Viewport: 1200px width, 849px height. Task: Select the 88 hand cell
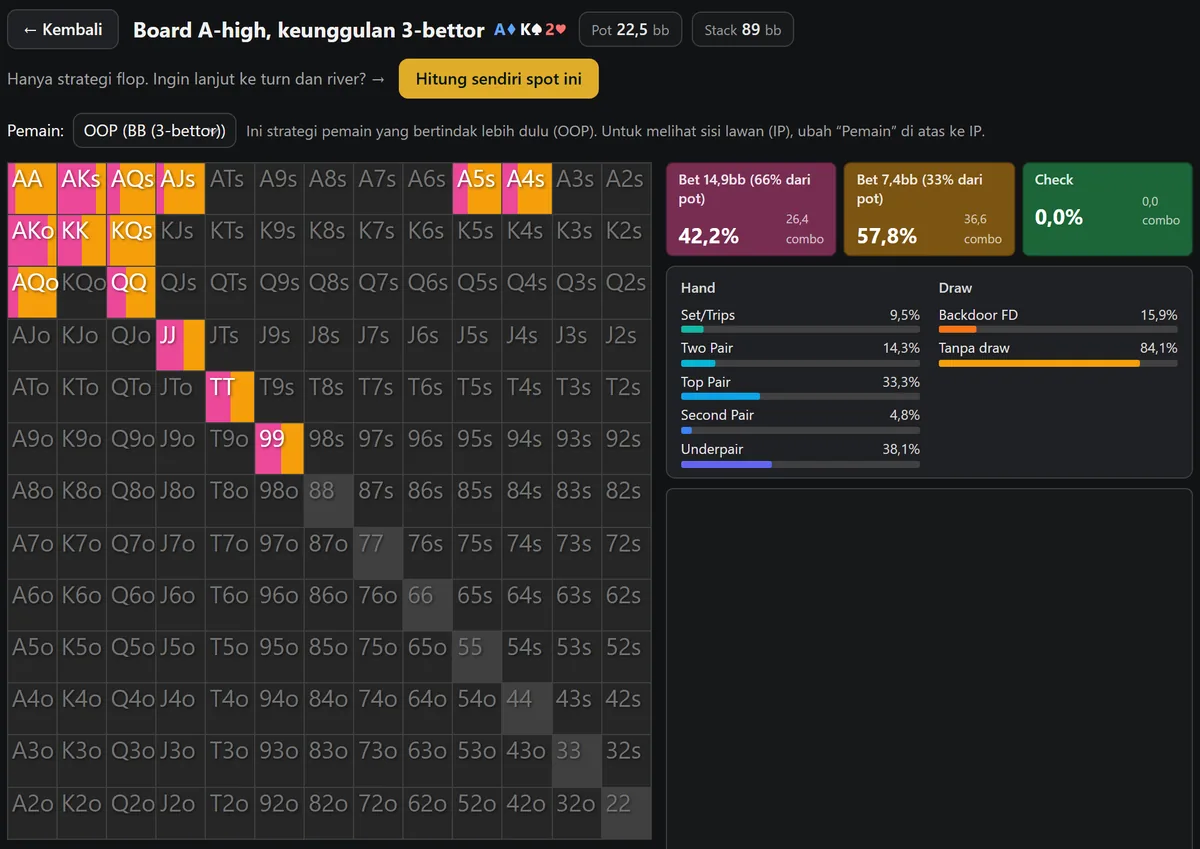click(x=329, y=500)
